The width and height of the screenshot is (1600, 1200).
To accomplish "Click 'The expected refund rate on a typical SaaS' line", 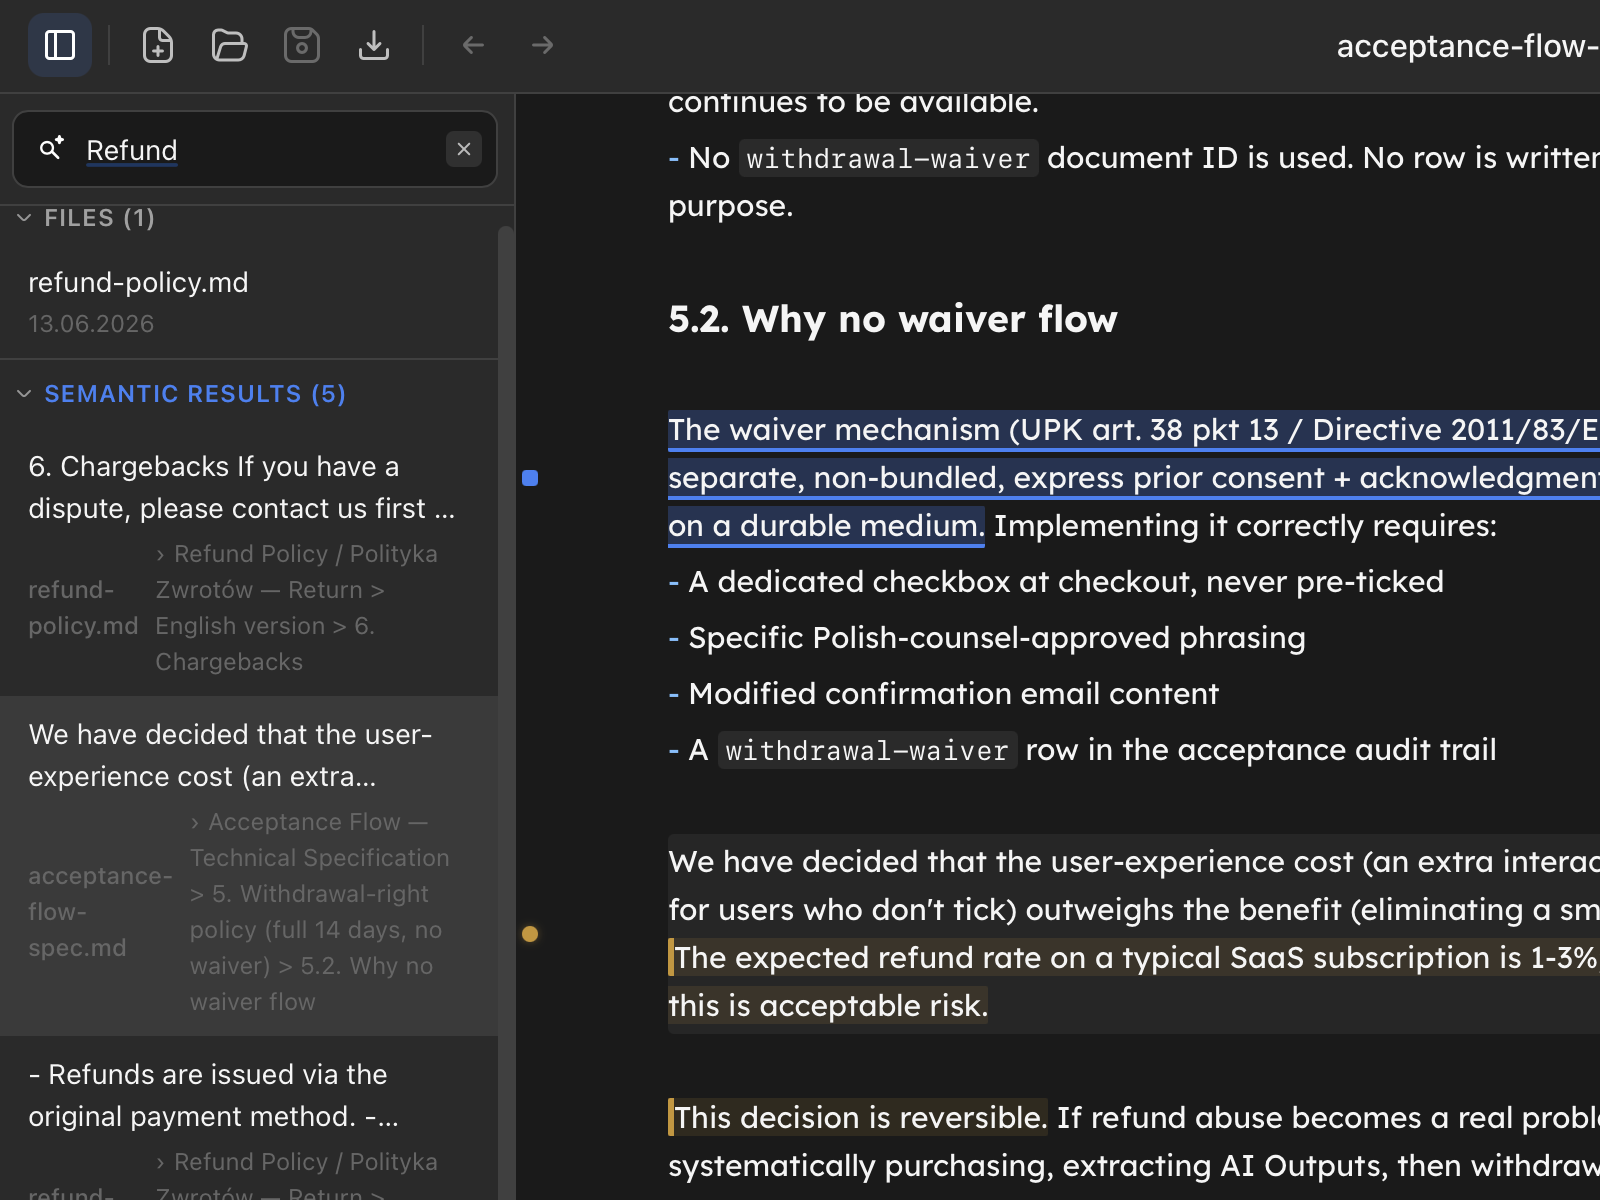I will pos(1134,958).
